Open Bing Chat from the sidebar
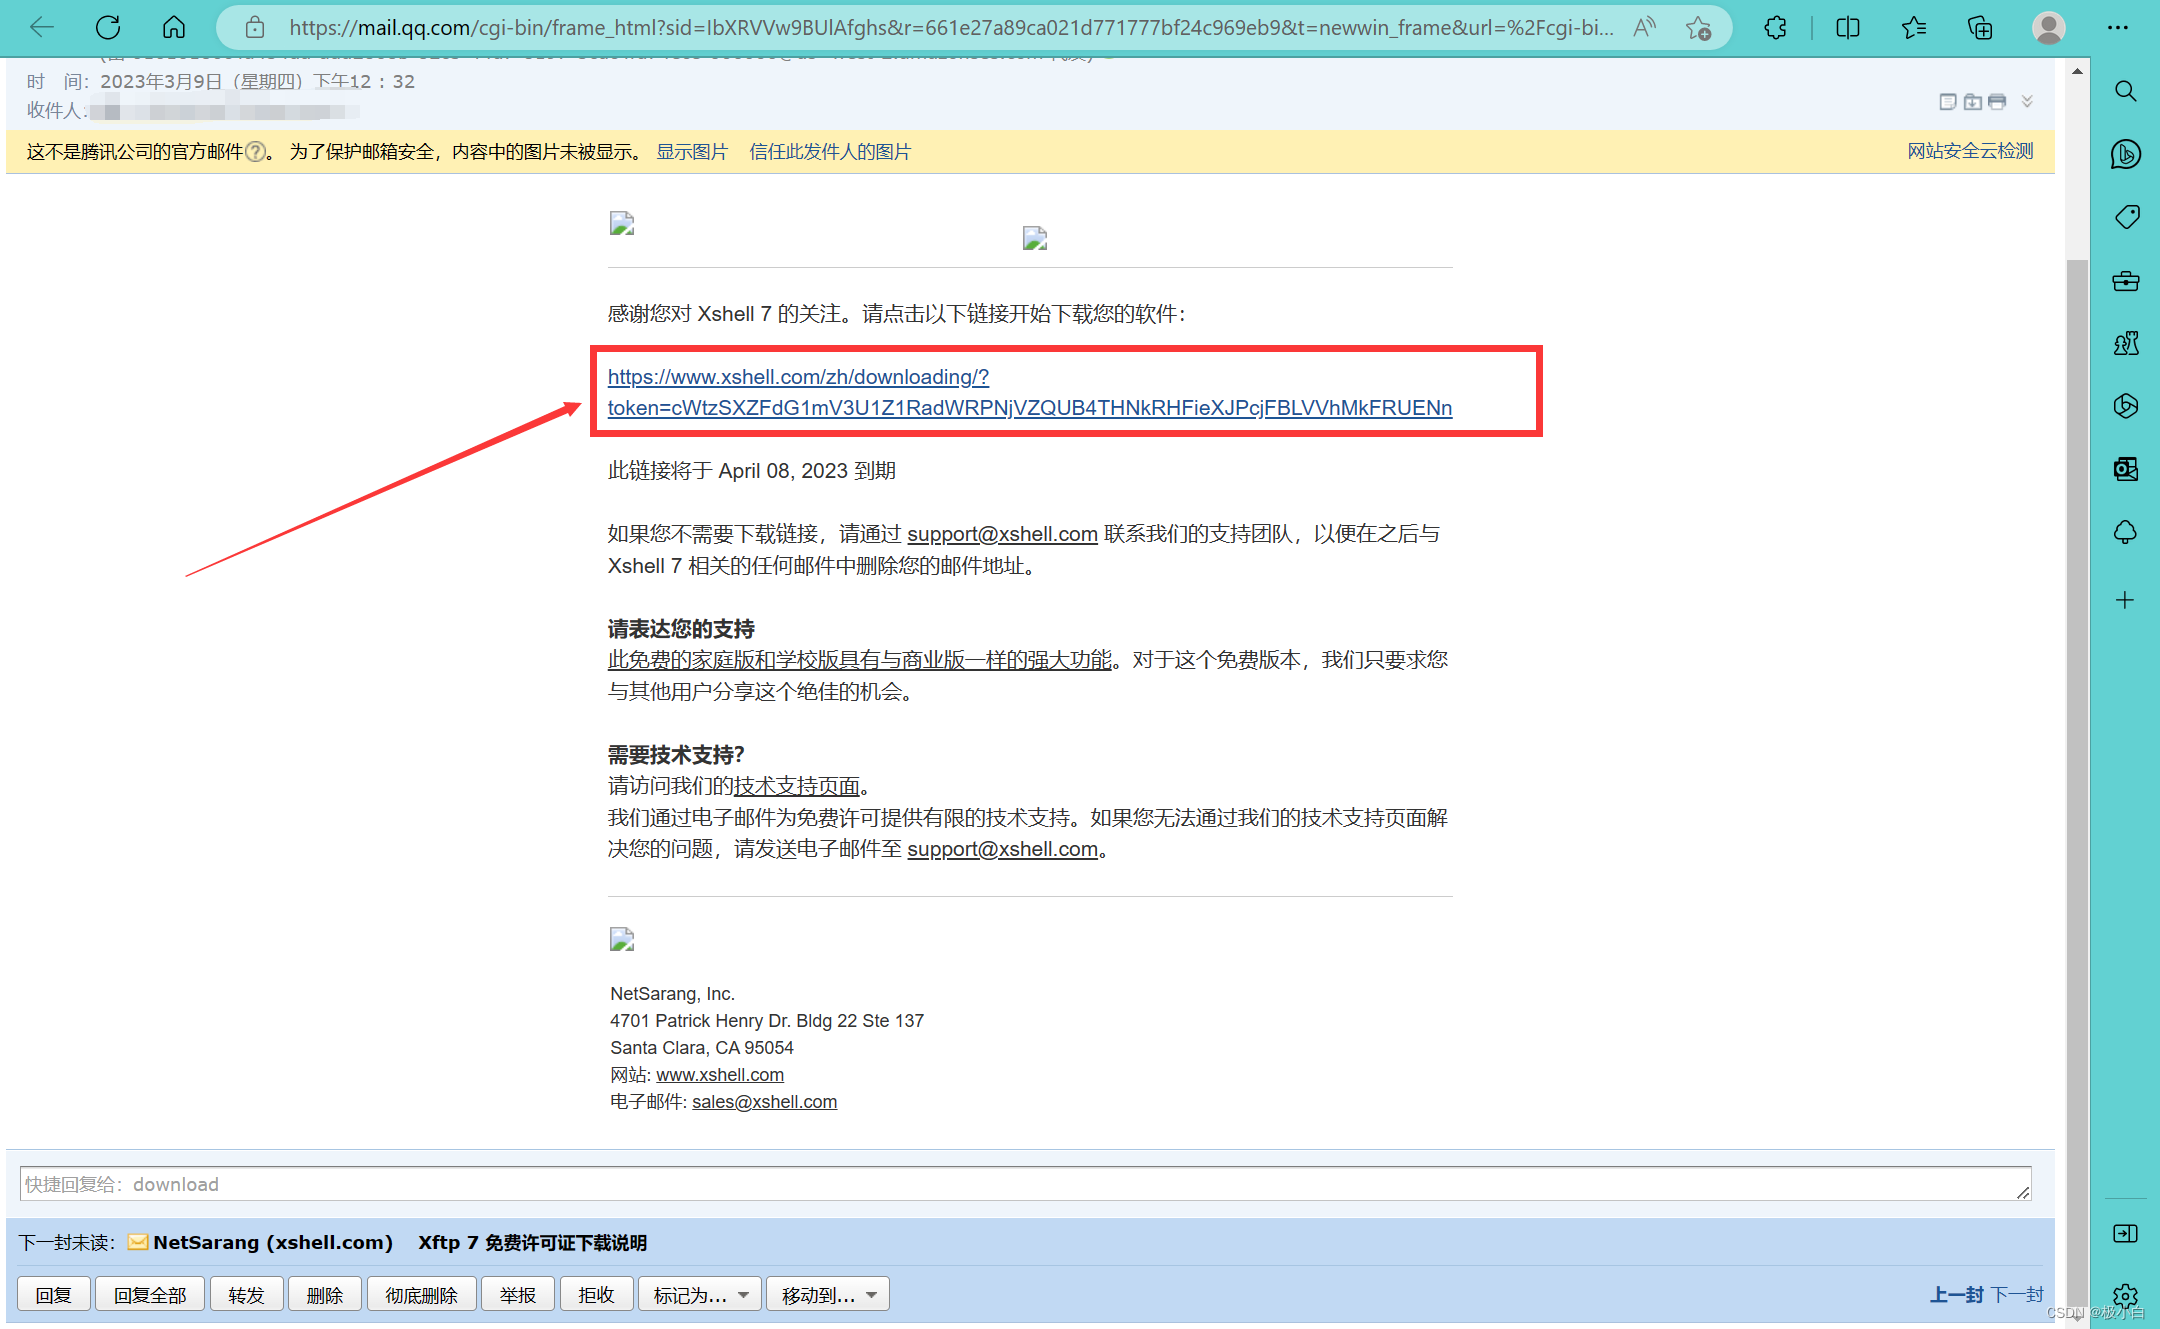 (2125, 154)
